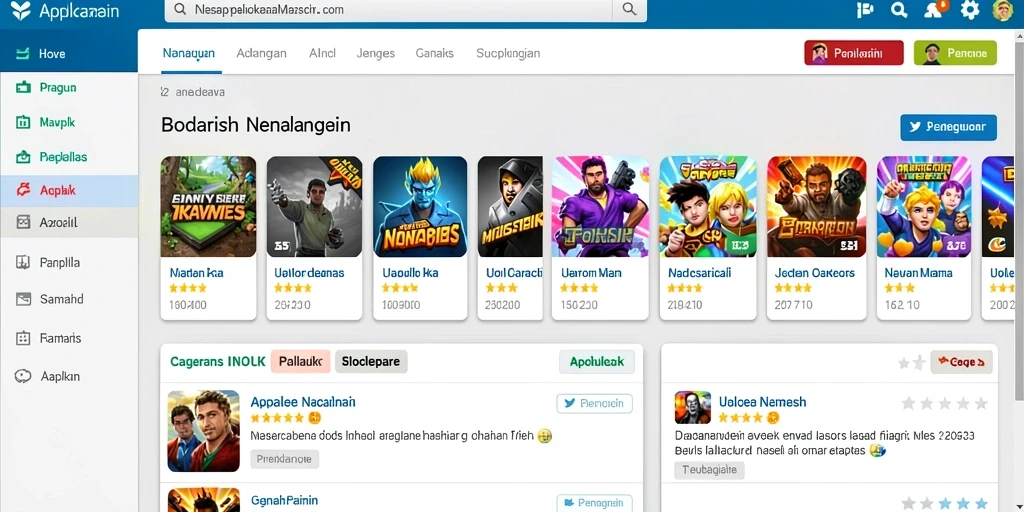
Task: Click the Azroilil sidebar icon
Action: click(23, 223)
